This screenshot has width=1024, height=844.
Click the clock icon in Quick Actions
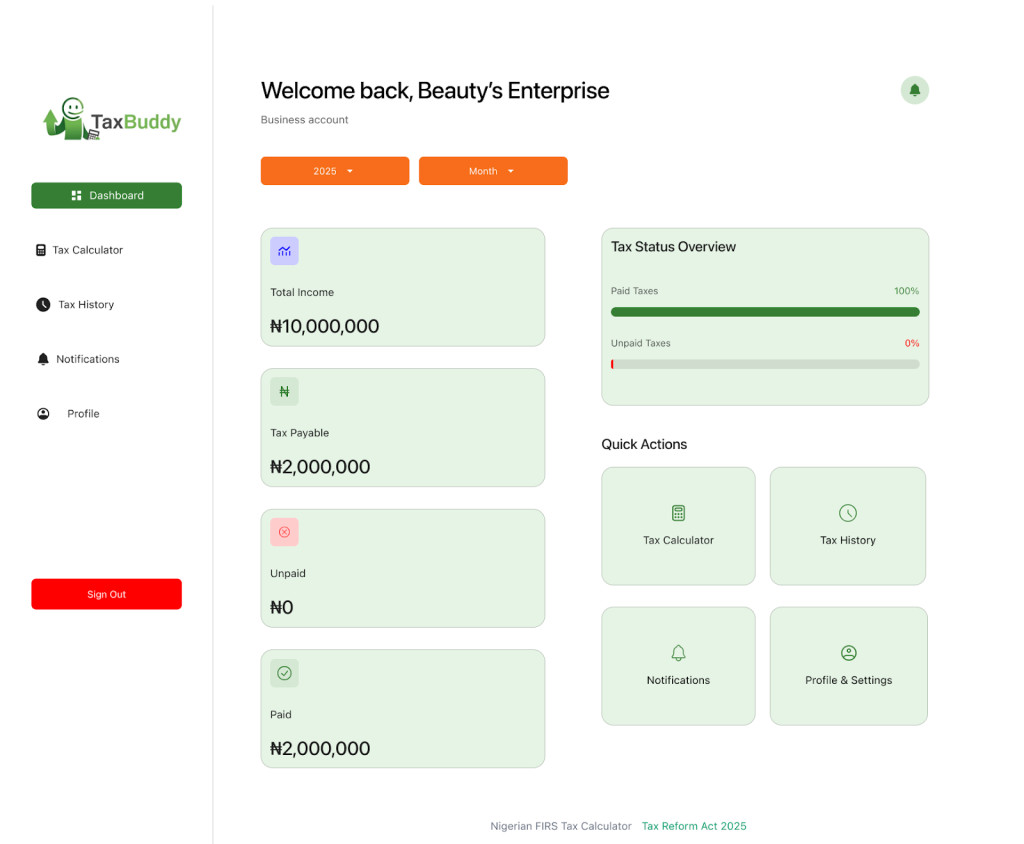tap(847, 513)
